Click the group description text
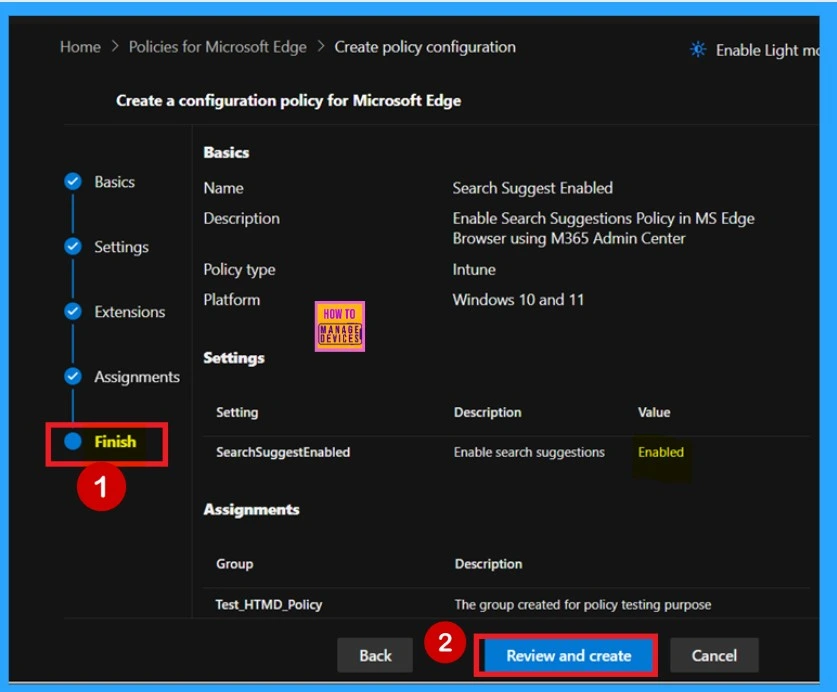This screenshot has width=837, height=692. tap(583, 604)
